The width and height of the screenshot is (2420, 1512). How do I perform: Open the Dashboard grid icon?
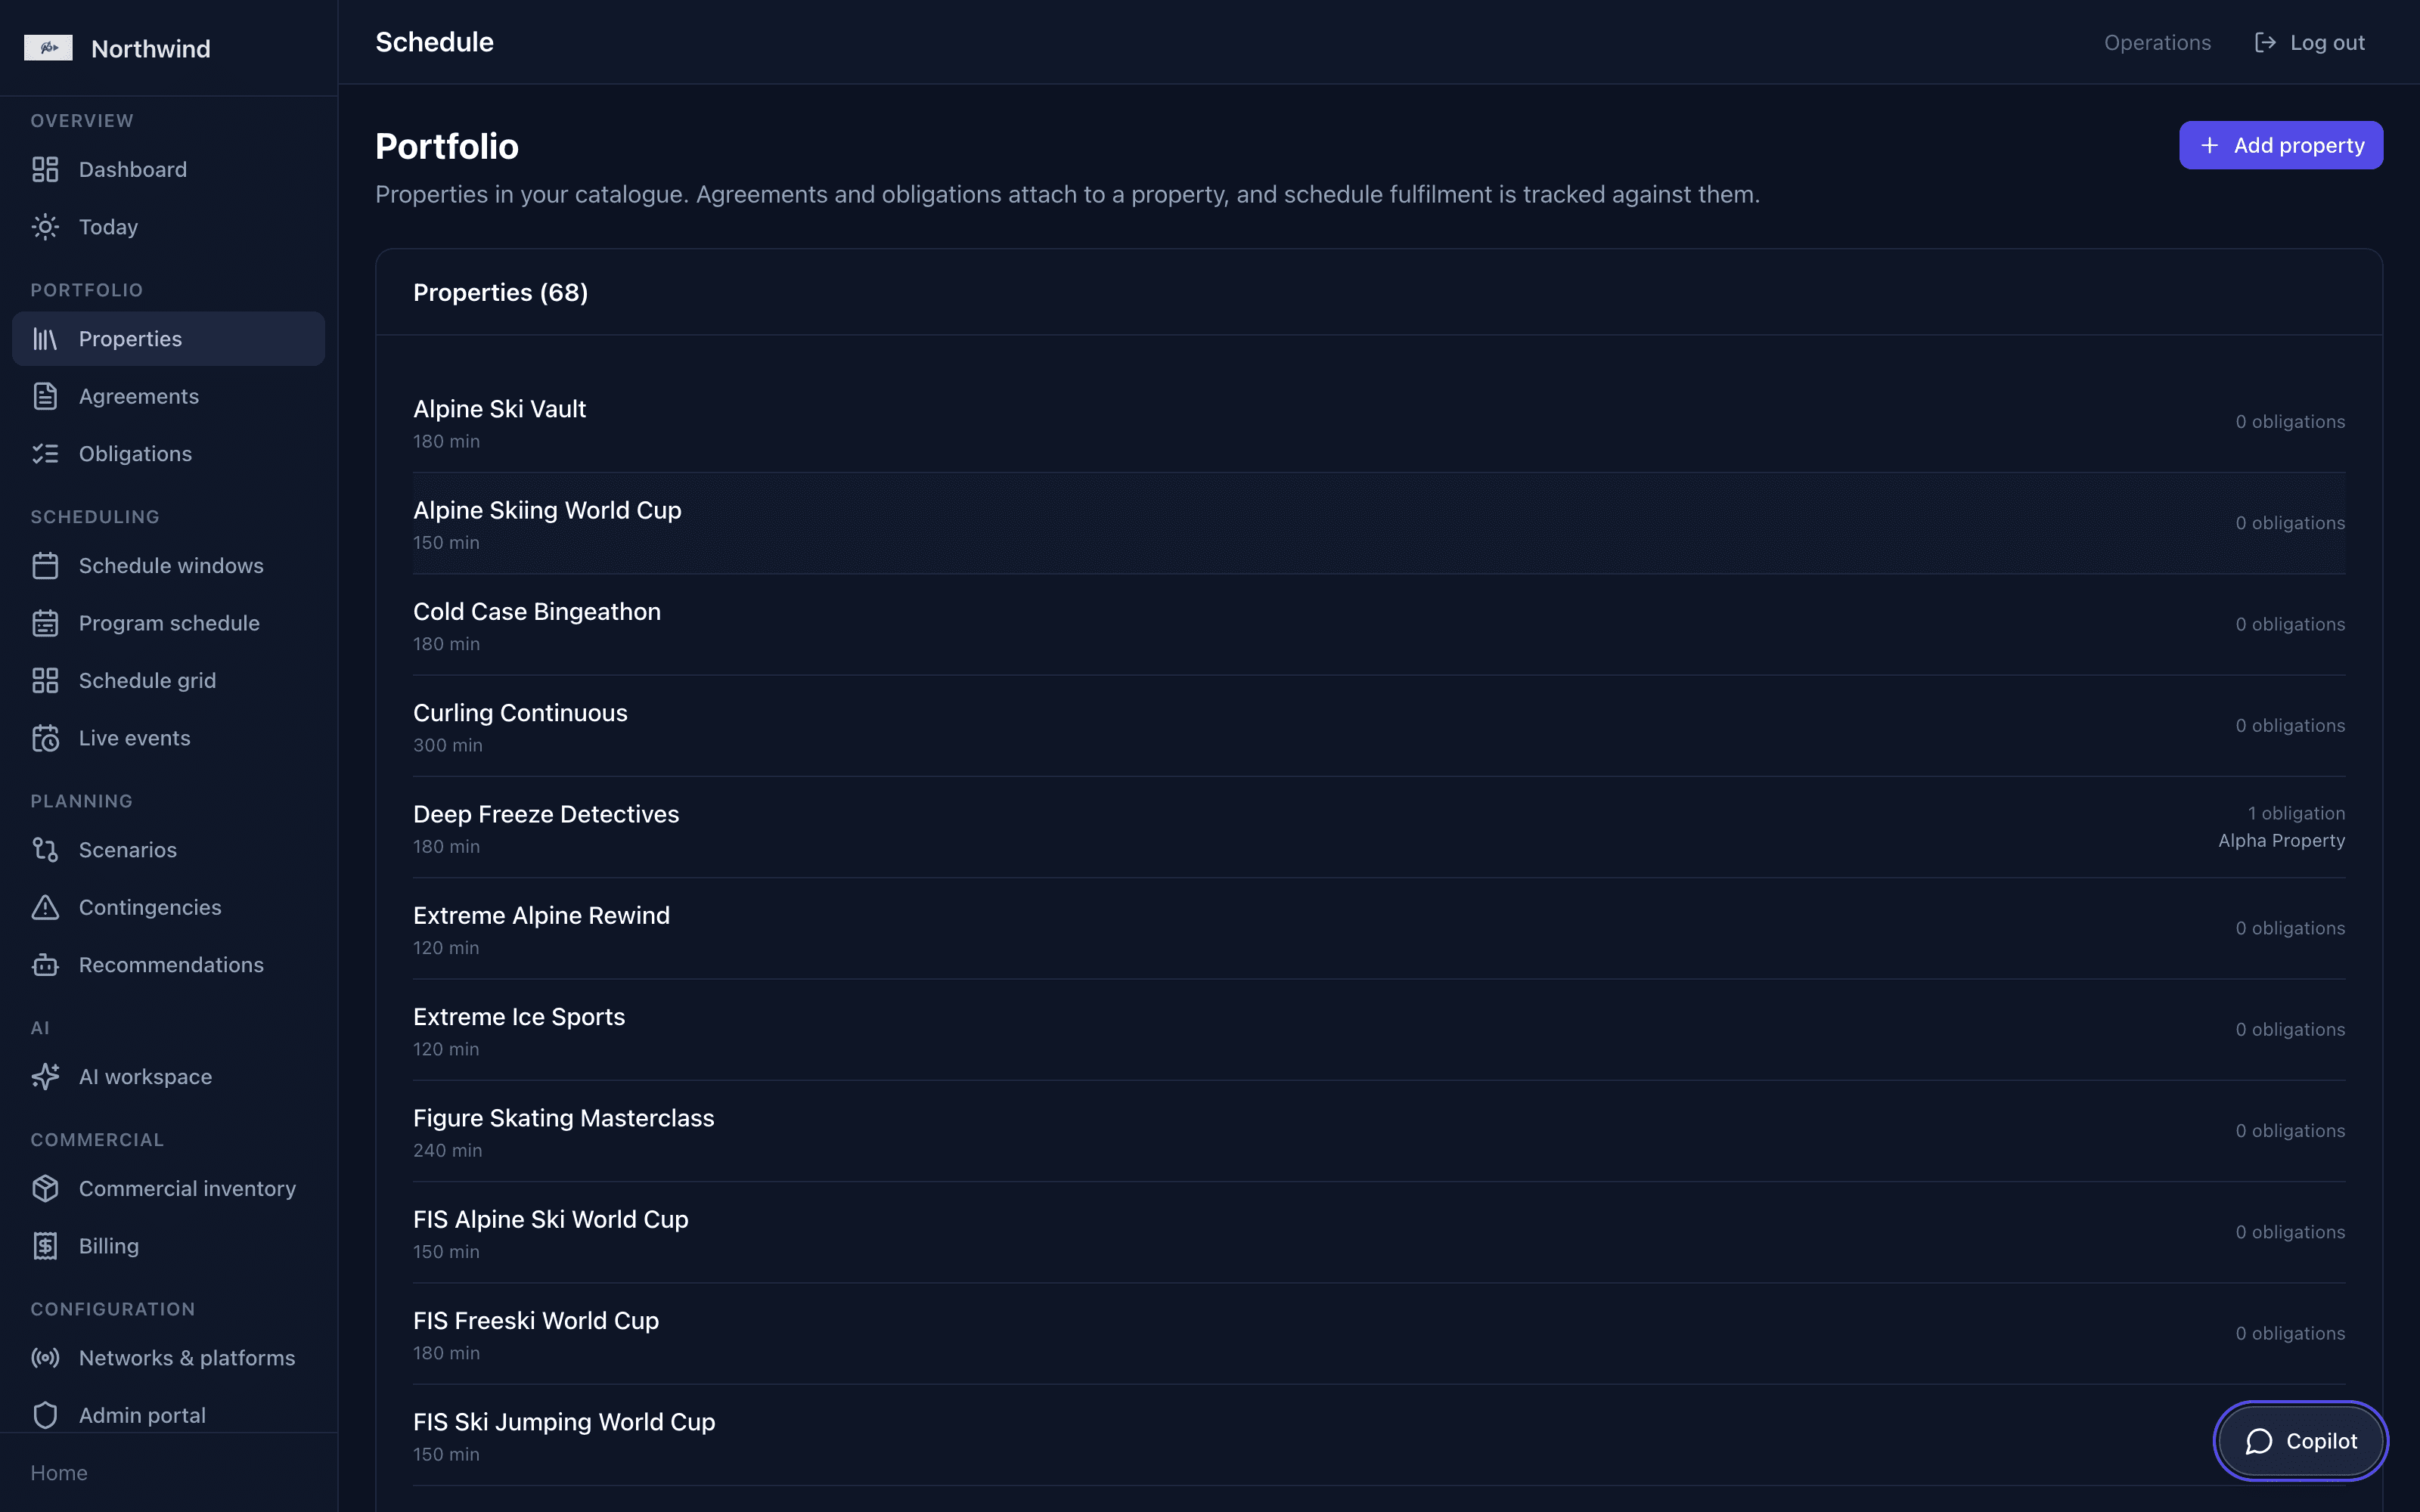45,169
